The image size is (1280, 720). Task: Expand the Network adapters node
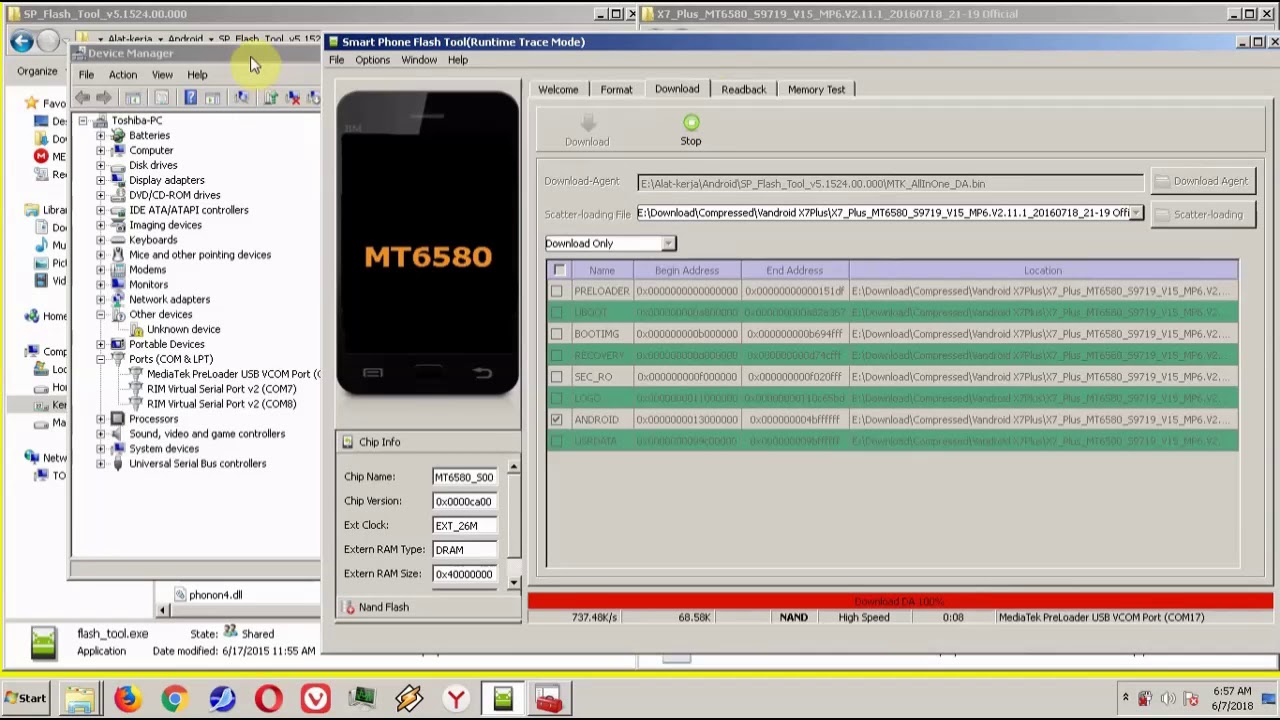[100, 299]
